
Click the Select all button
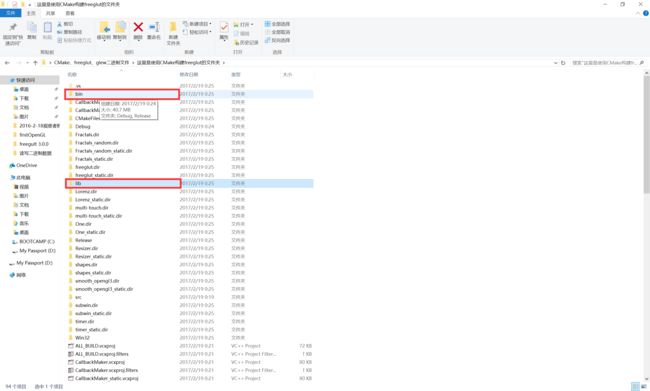tap(277, 24)
